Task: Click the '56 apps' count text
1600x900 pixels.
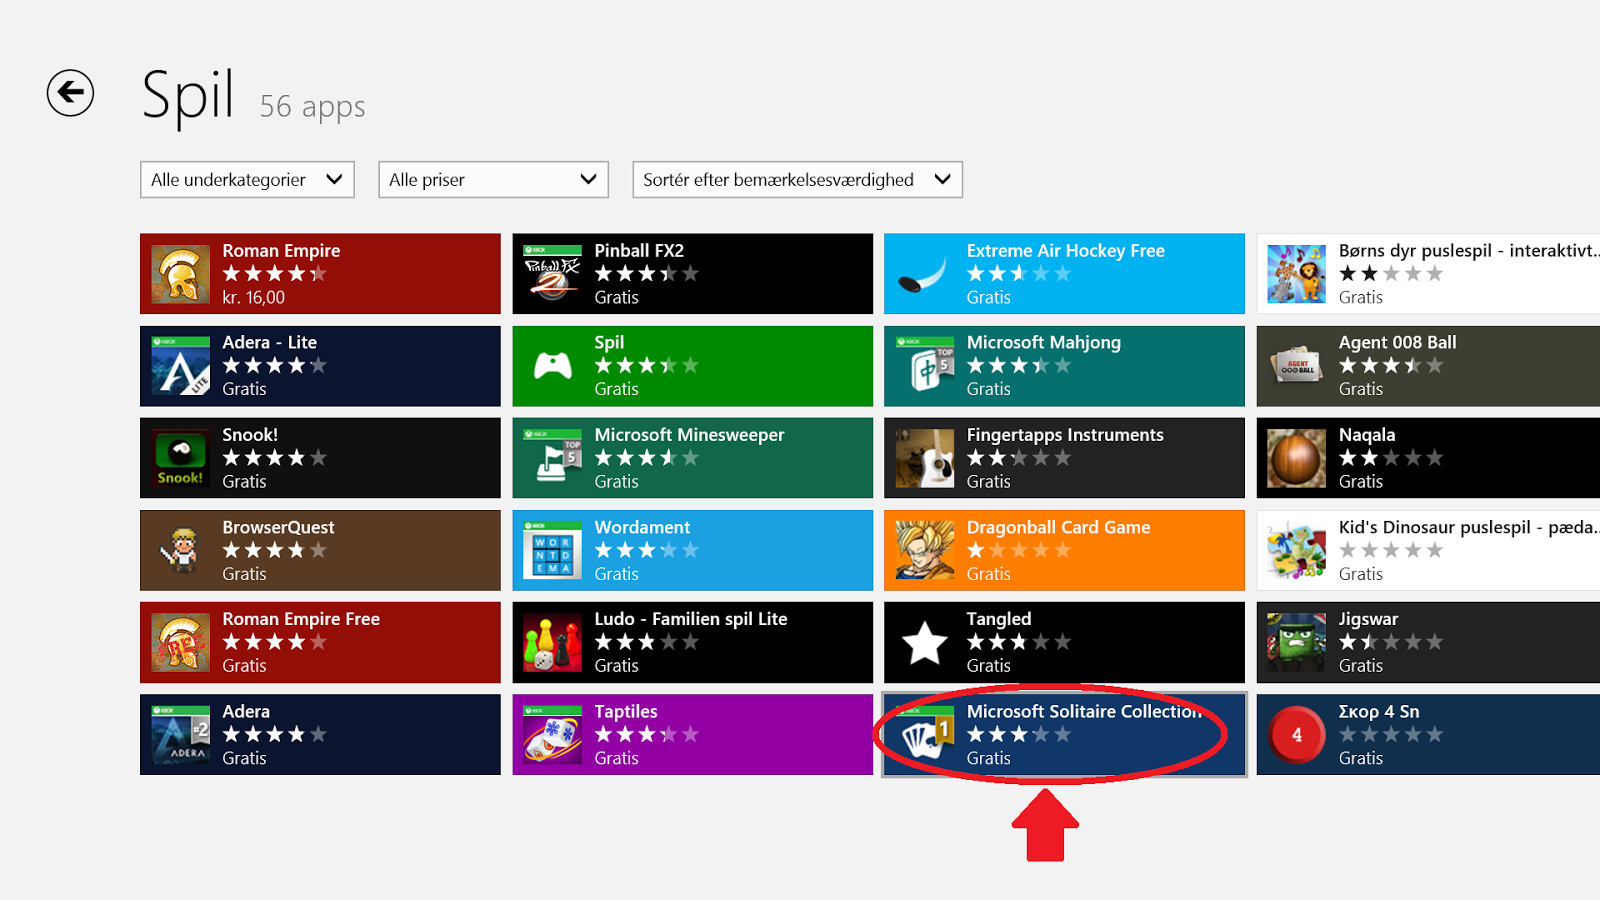Action: pyautogui.click(x=312, y=106)
